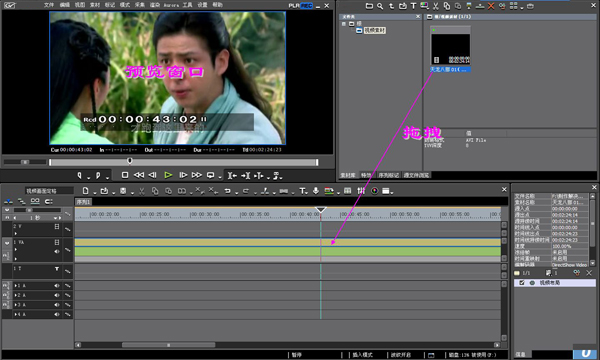Toggle video visibility on the 2 V track
Image resolution: width=600 pixels, height=360 pixels.
[x=57, y=226]
